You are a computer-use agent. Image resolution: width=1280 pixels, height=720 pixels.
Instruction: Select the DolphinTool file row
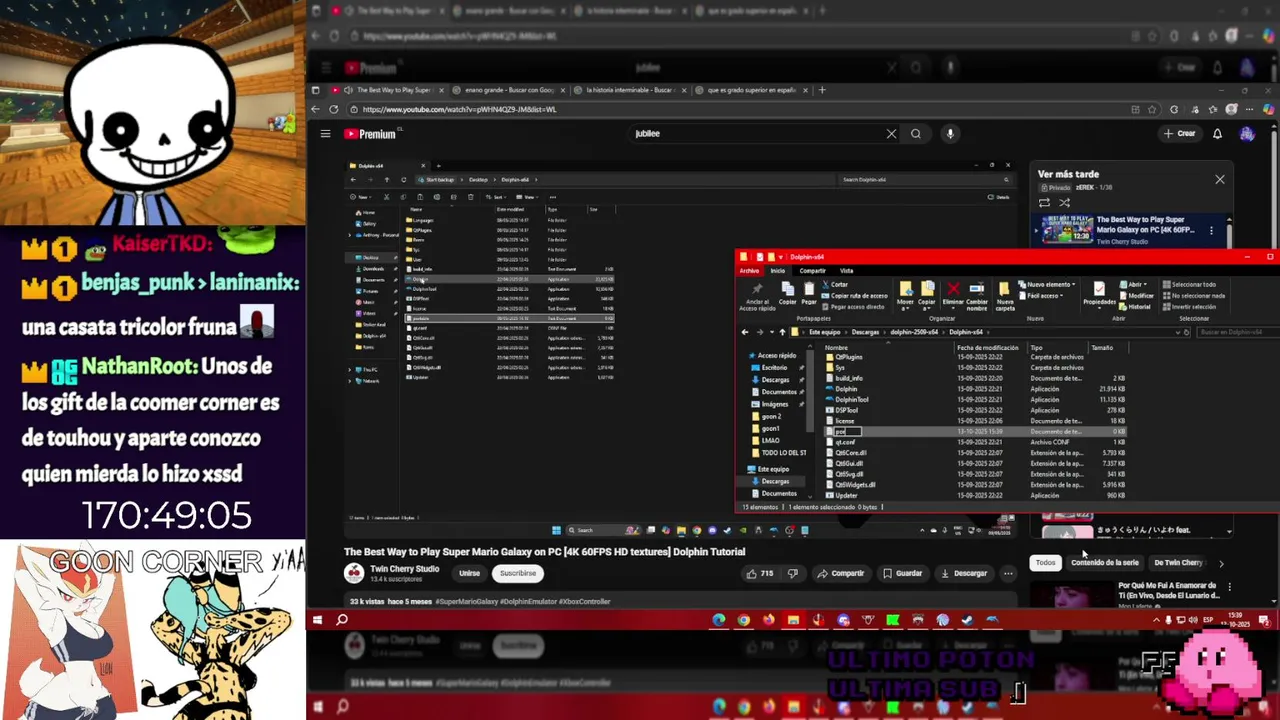975,400
